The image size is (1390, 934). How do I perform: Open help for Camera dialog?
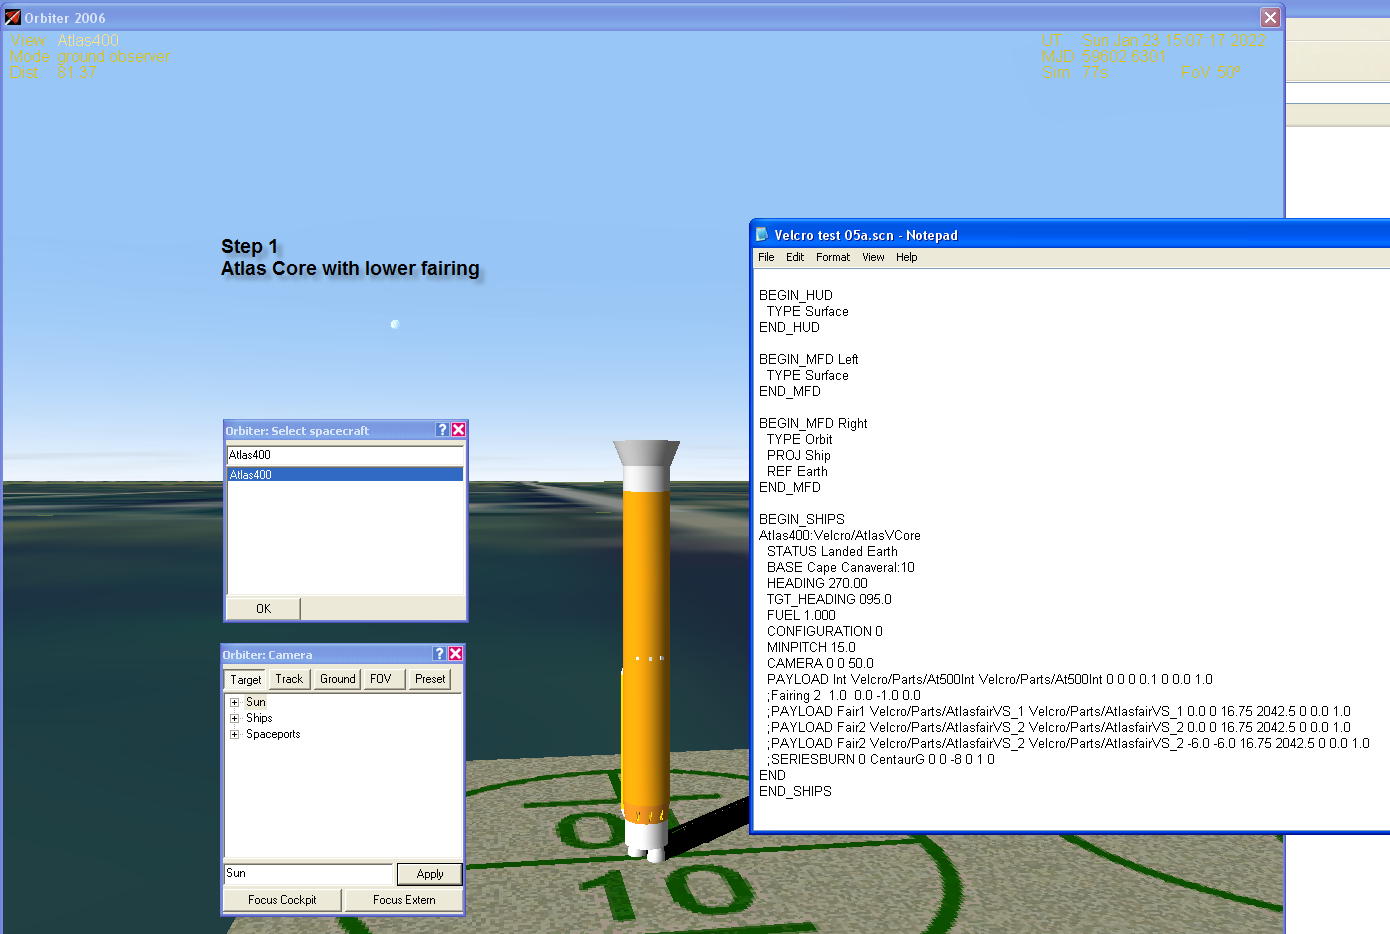439,654
